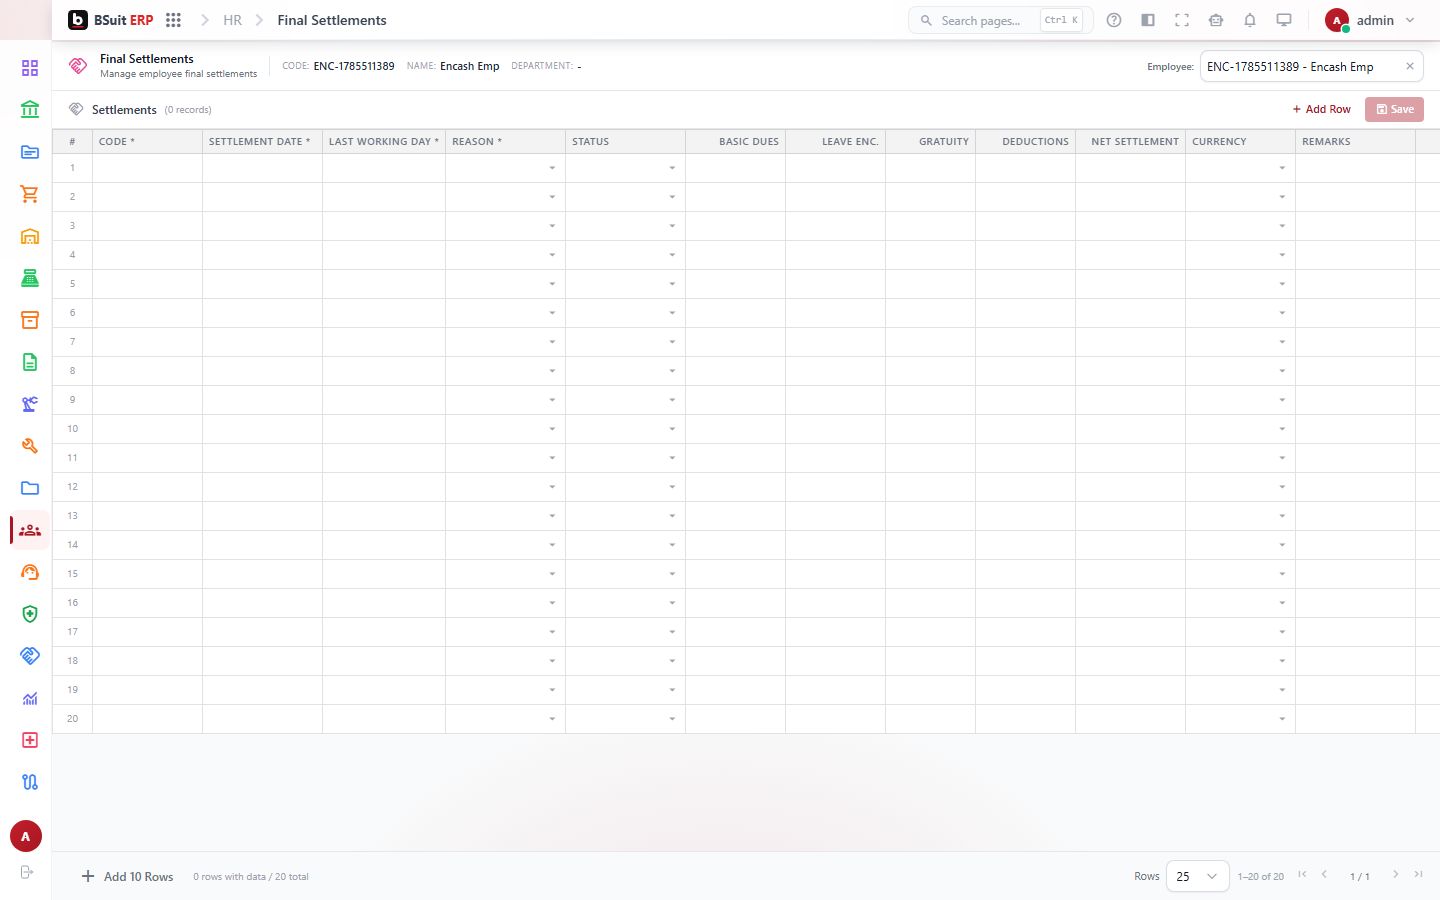This screenshot has width=1440, height=900.
Task: Go to the next page arrow in pagination
Action: tap(1396, 875)
